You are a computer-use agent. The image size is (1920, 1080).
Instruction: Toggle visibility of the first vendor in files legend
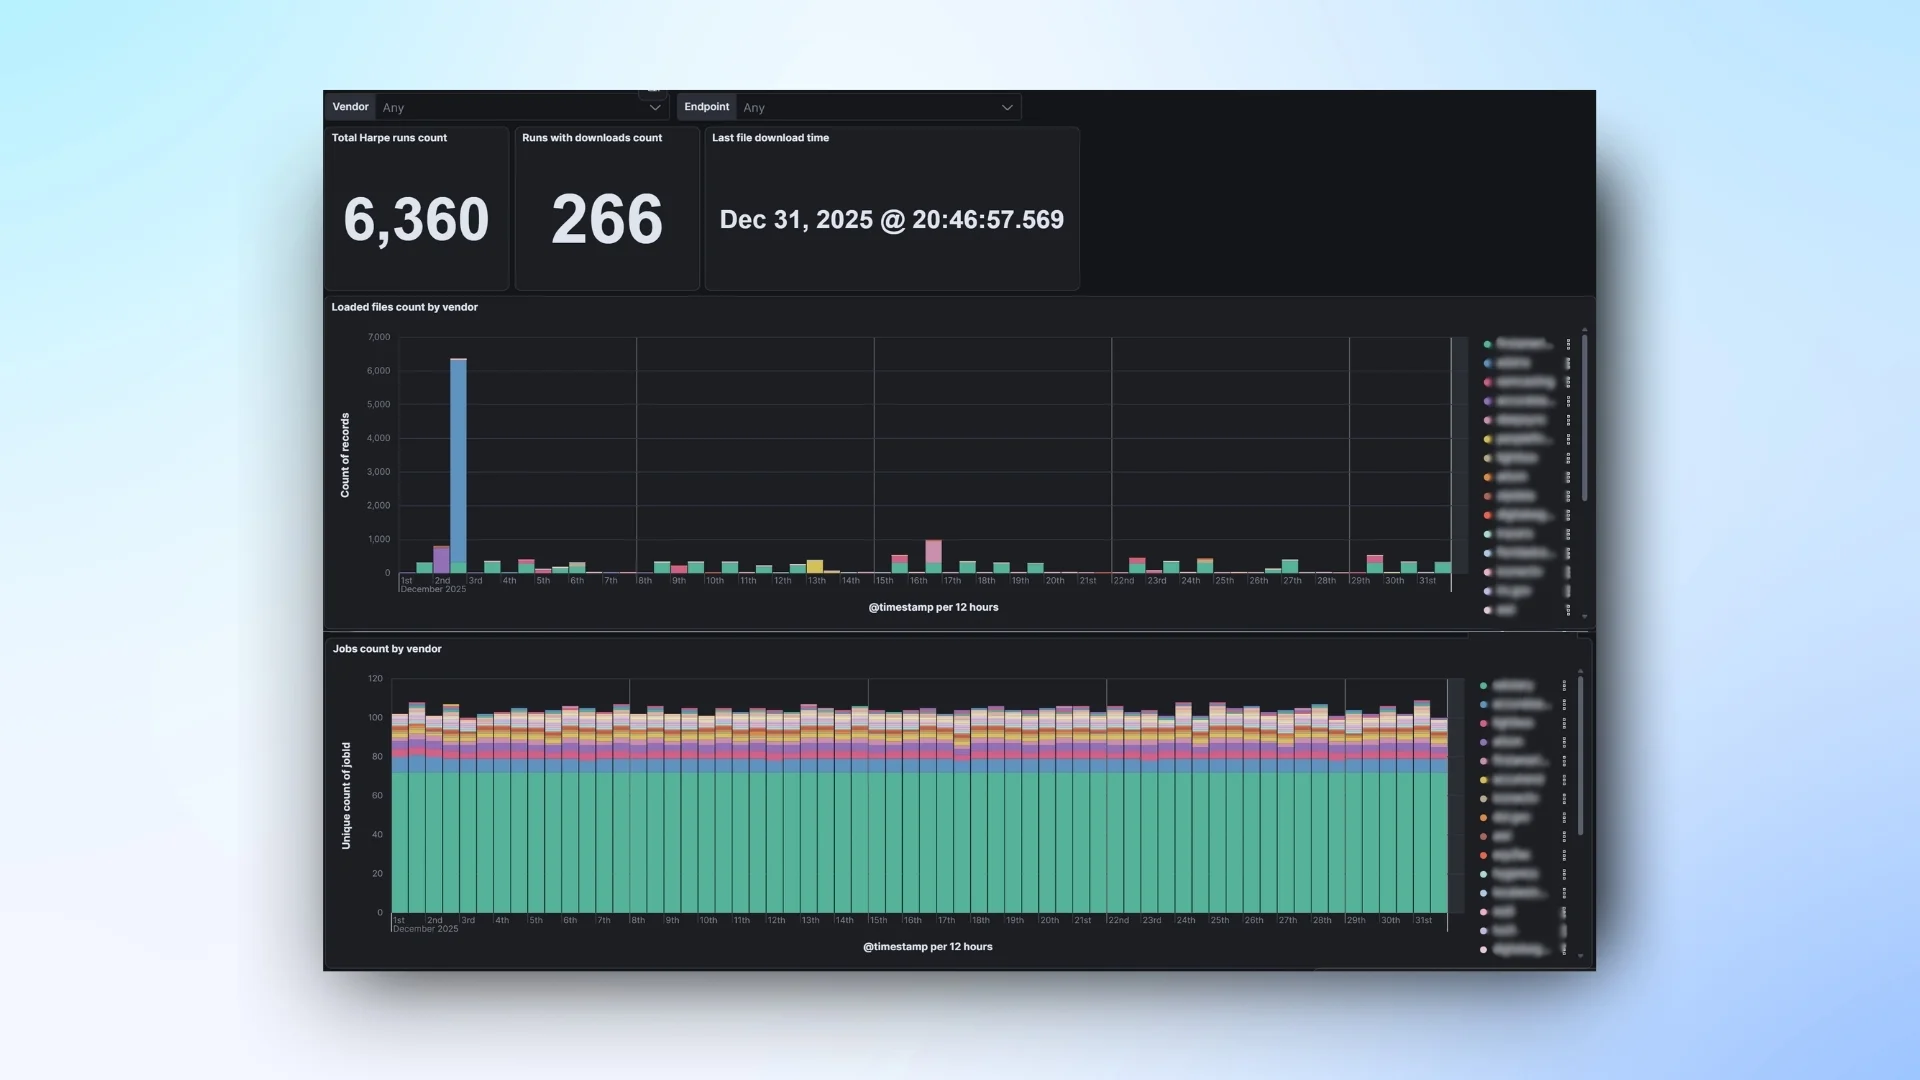click(1488, 343)
